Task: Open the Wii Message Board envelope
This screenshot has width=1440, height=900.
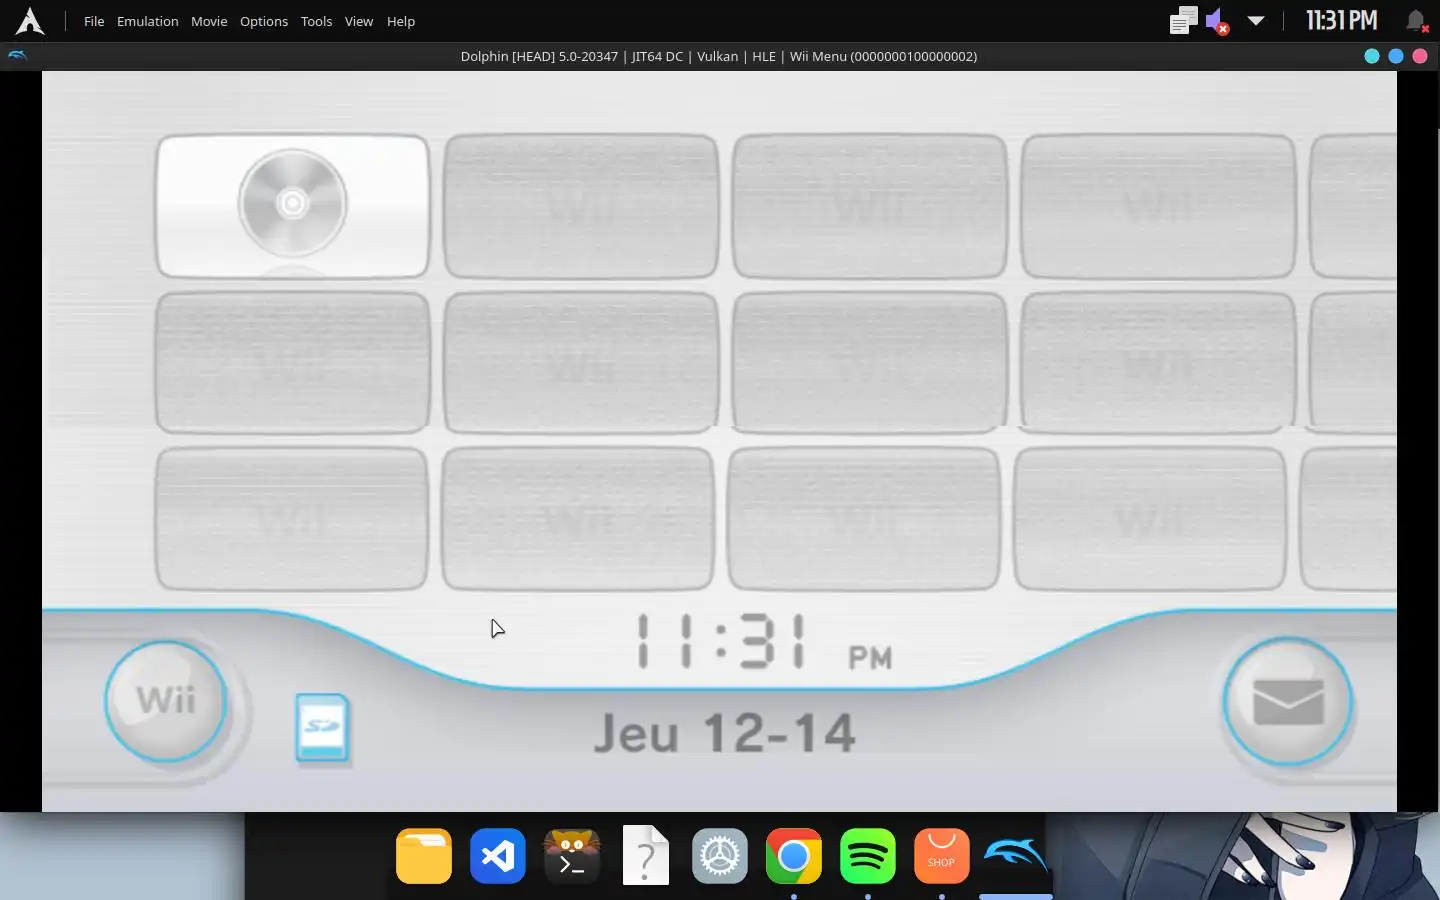Action: coord(1288,702)
